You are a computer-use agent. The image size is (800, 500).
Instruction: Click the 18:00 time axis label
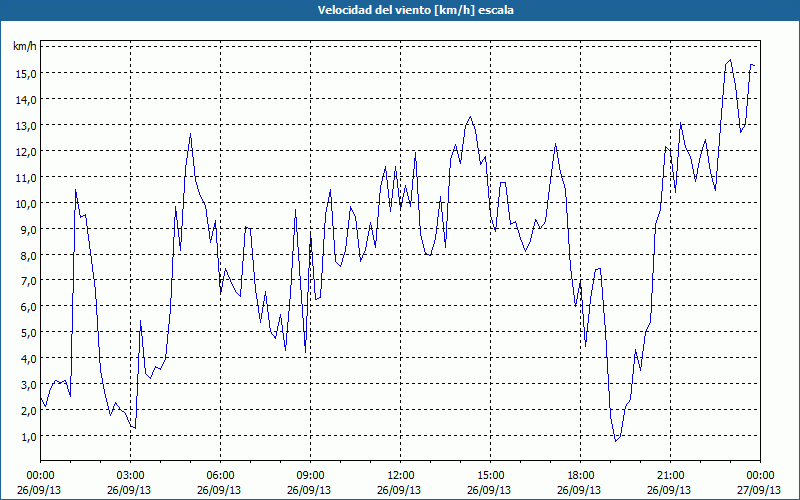click(x=581, y=476)
